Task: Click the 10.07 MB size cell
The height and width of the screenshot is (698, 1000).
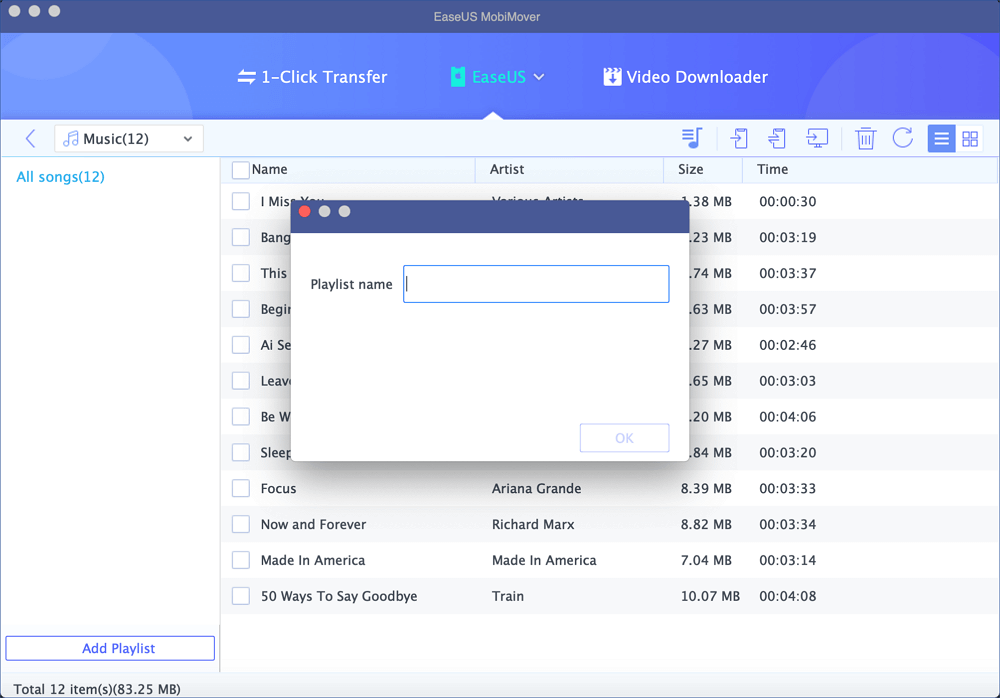Action: [710, 596]
